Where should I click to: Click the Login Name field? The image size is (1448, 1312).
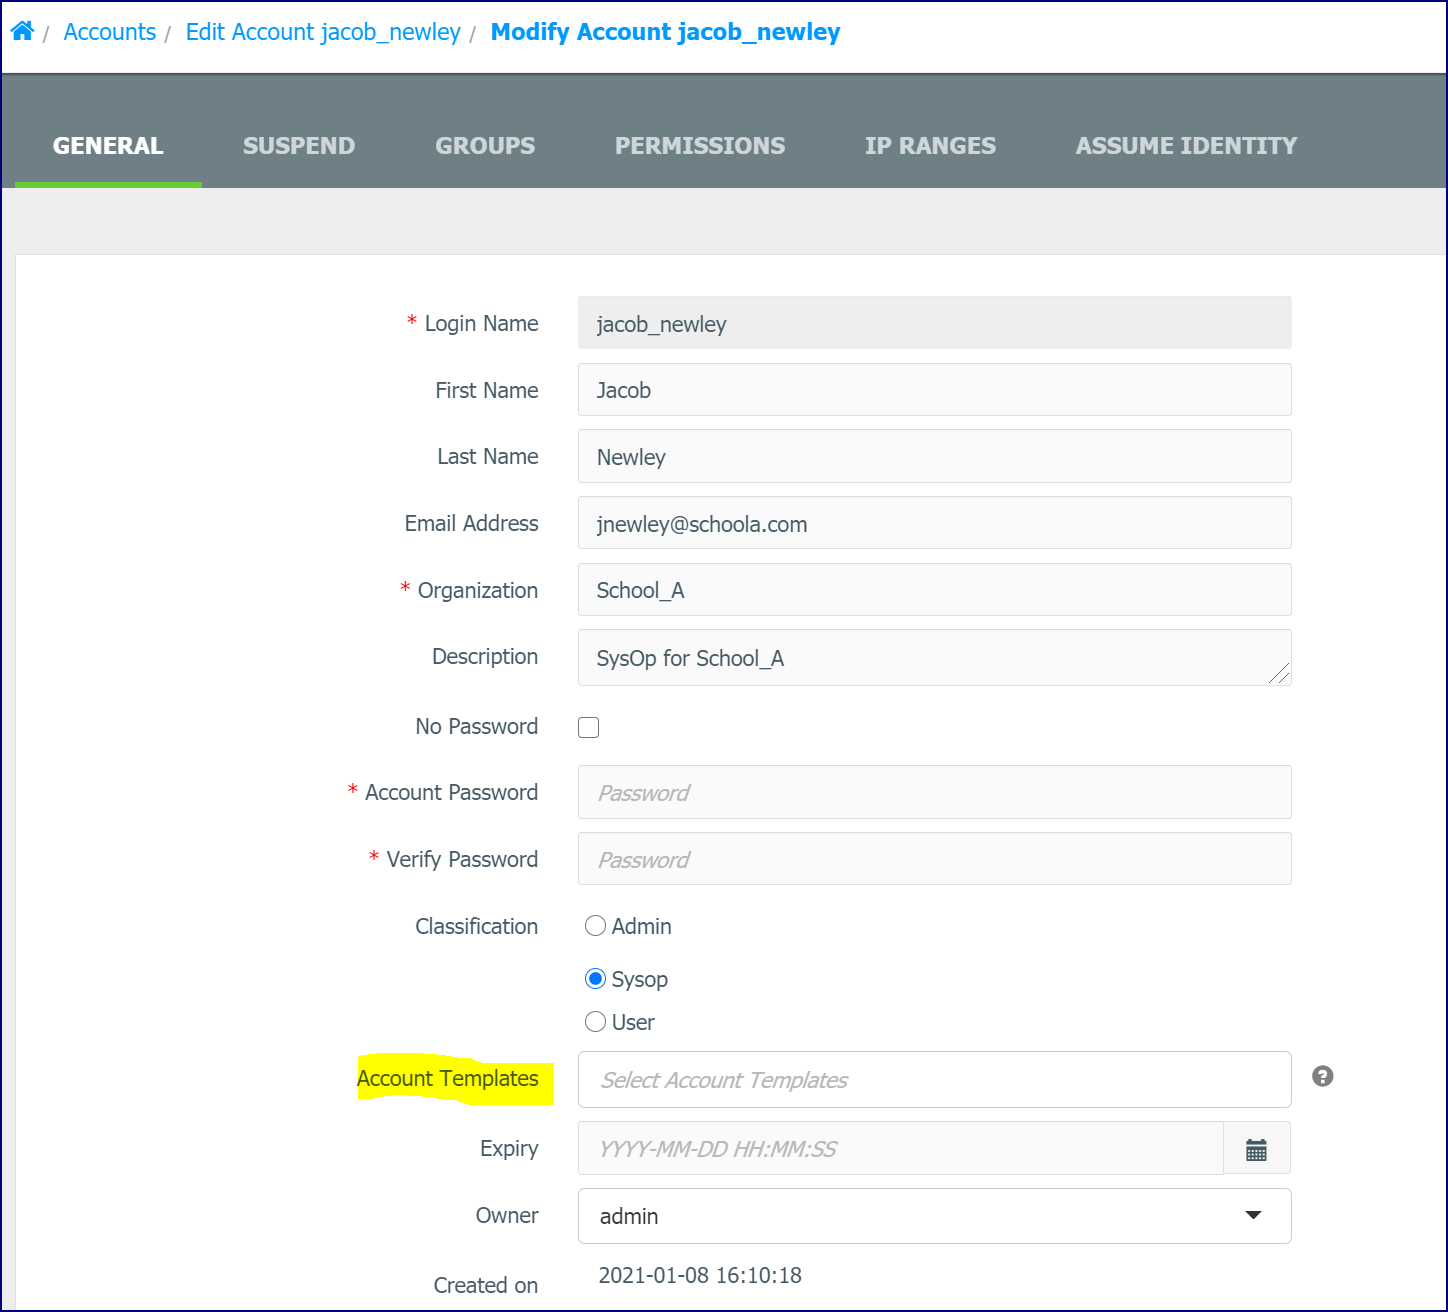935,323
